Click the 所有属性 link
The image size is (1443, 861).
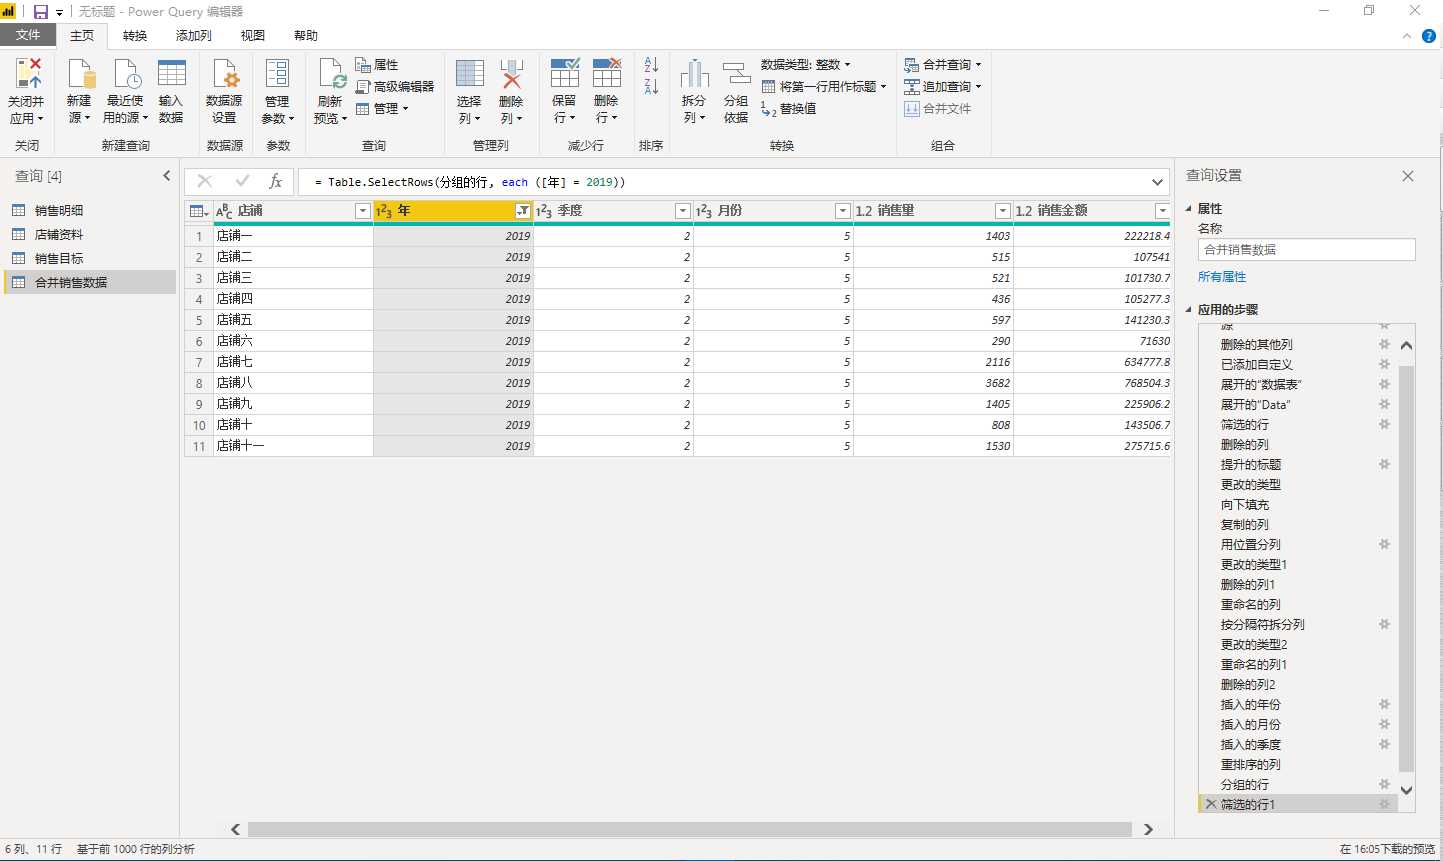point(1222,277)
